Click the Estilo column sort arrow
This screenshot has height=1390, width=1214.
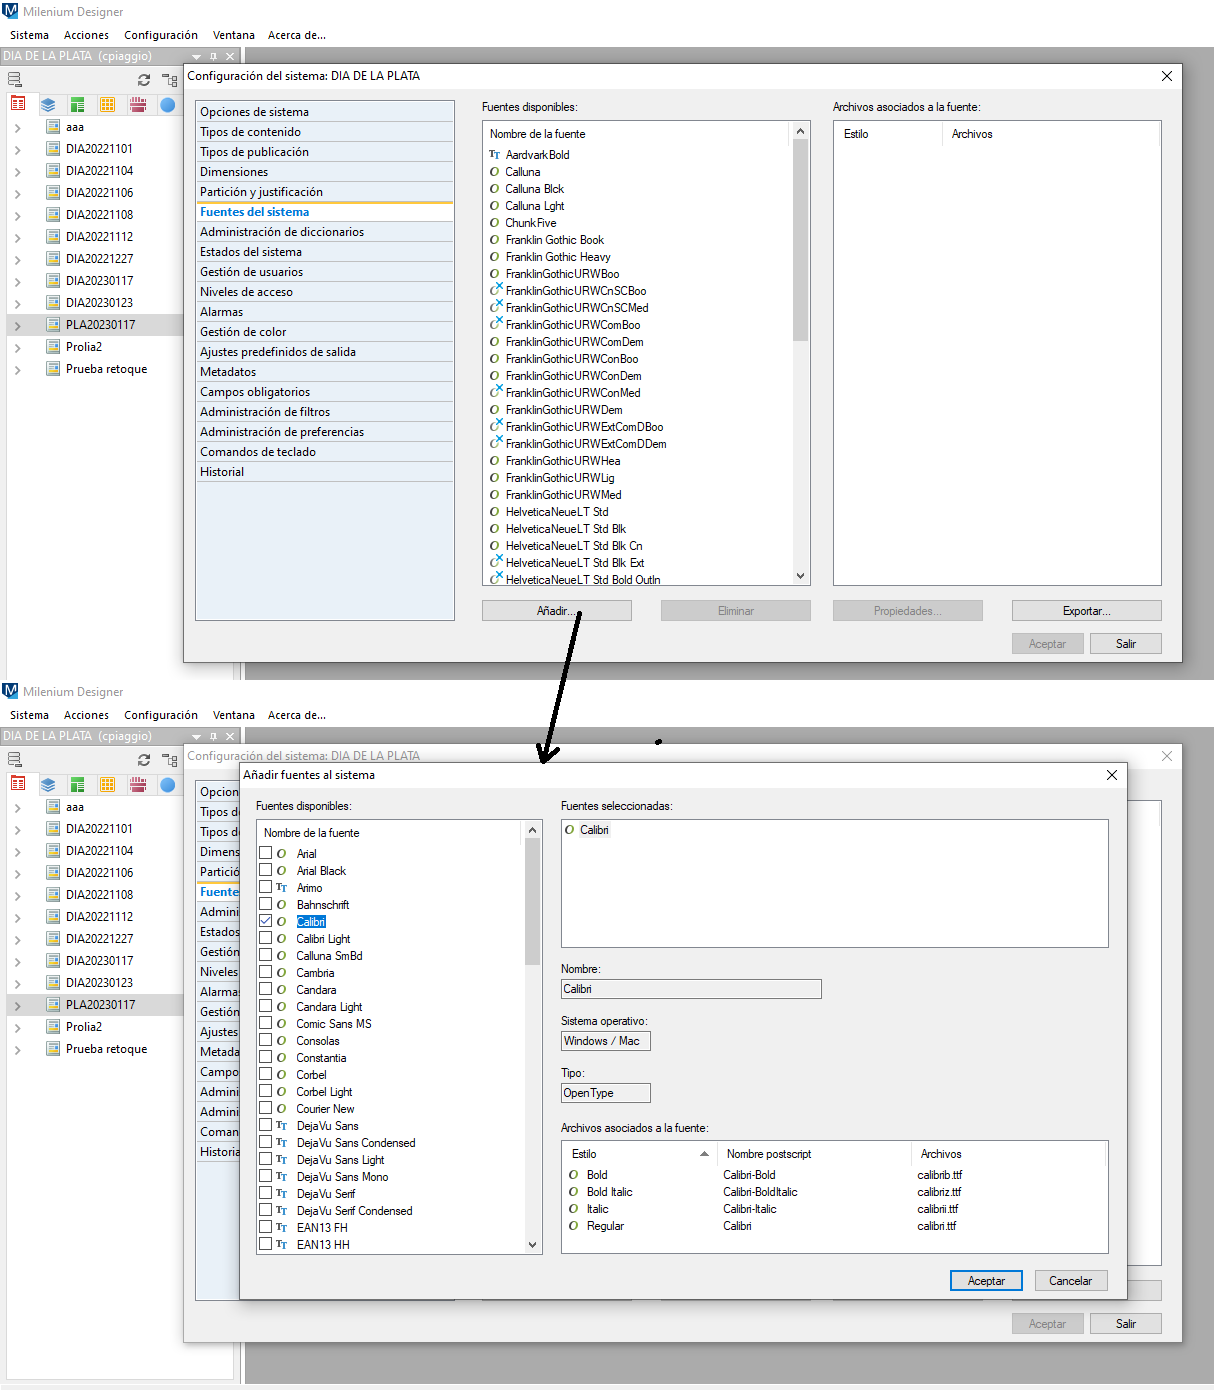(x=704, y=1154)
